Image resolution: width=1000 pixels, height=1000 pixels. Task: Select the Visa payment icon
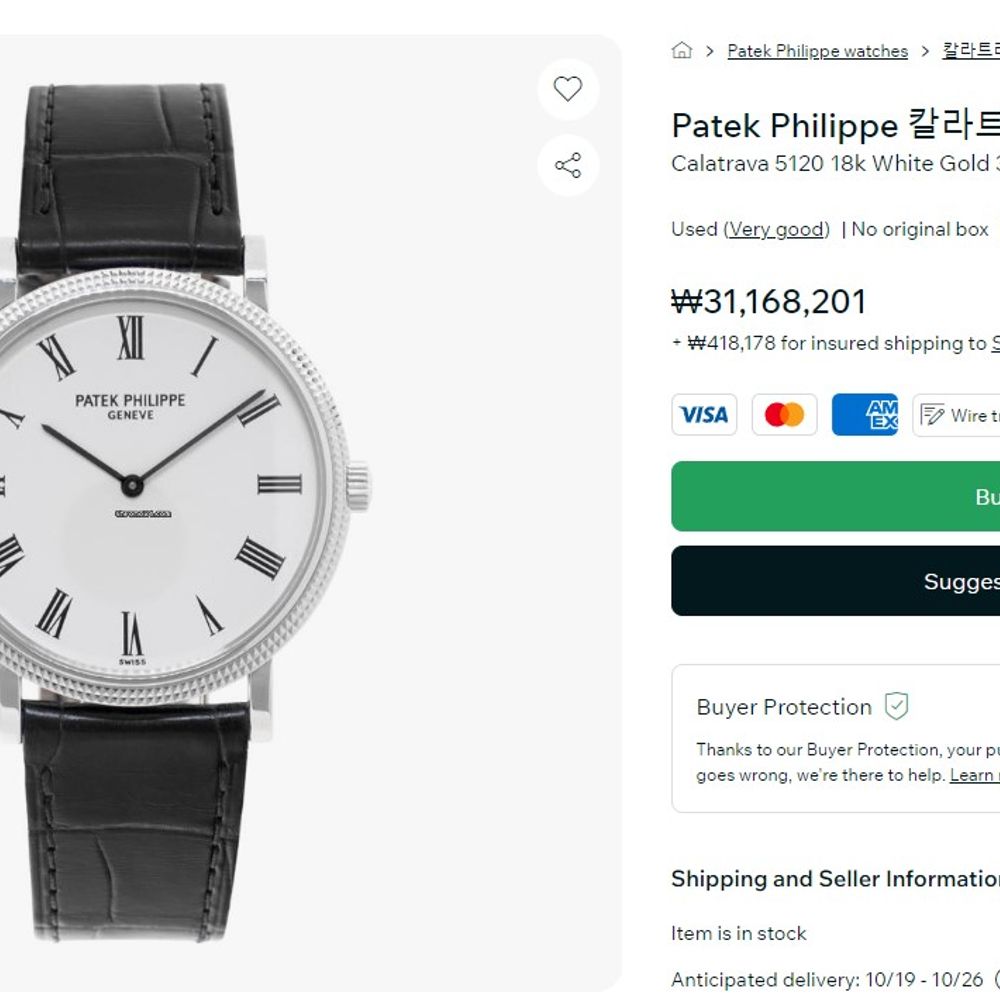pyautogui.click(x=704, y=415)
